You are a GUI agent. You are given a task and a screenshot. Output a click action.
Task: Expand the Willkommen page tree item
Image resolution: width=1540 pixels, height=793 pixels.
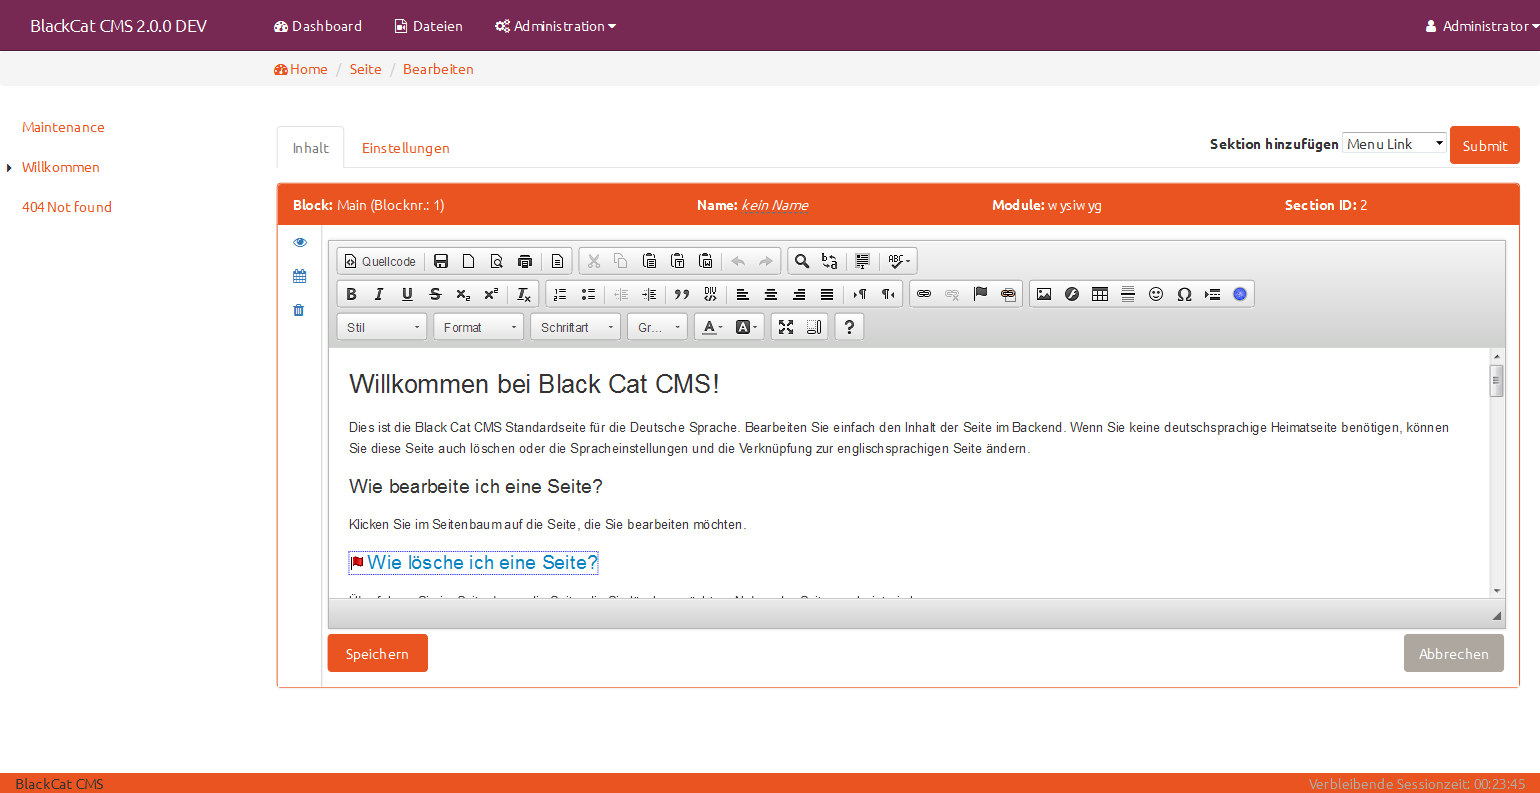tap(9, 167)
